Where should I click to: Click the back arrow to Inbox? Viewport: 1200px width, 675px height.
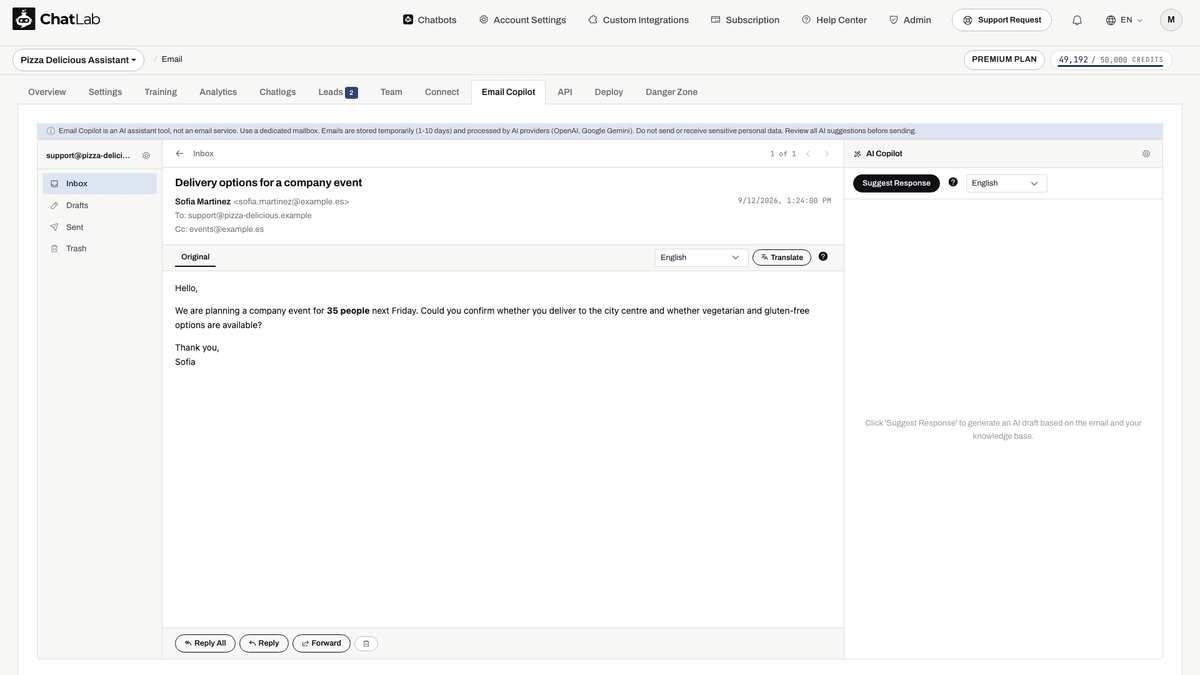[x=179, y=154]
